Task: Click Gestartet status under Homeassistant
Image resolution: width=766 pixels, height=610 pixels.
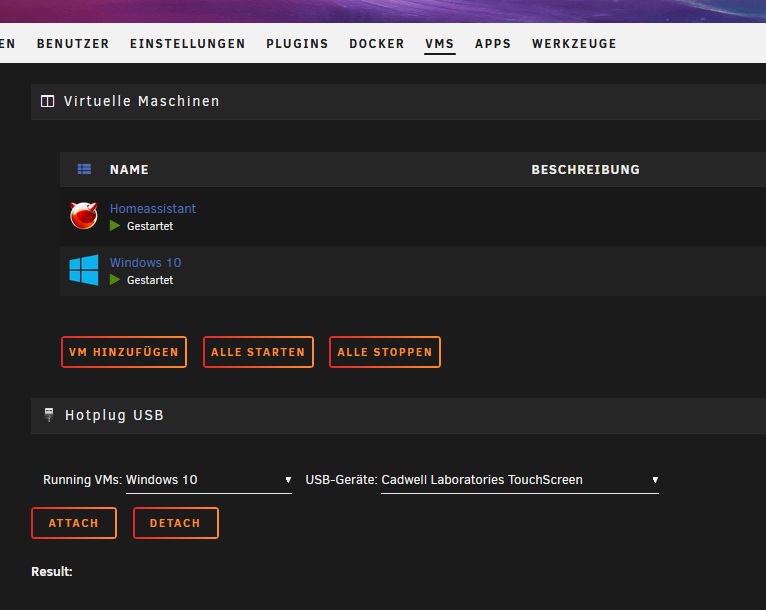Action: coord(149,226)
